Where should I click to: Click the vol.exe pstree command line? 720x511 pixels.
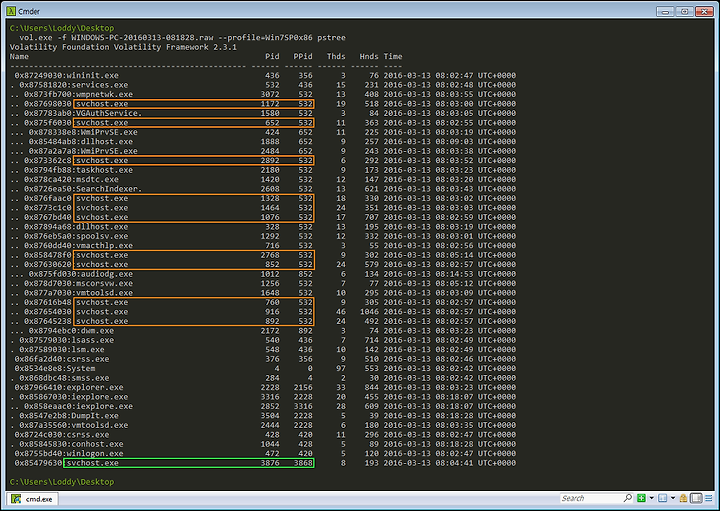point(182,38)
